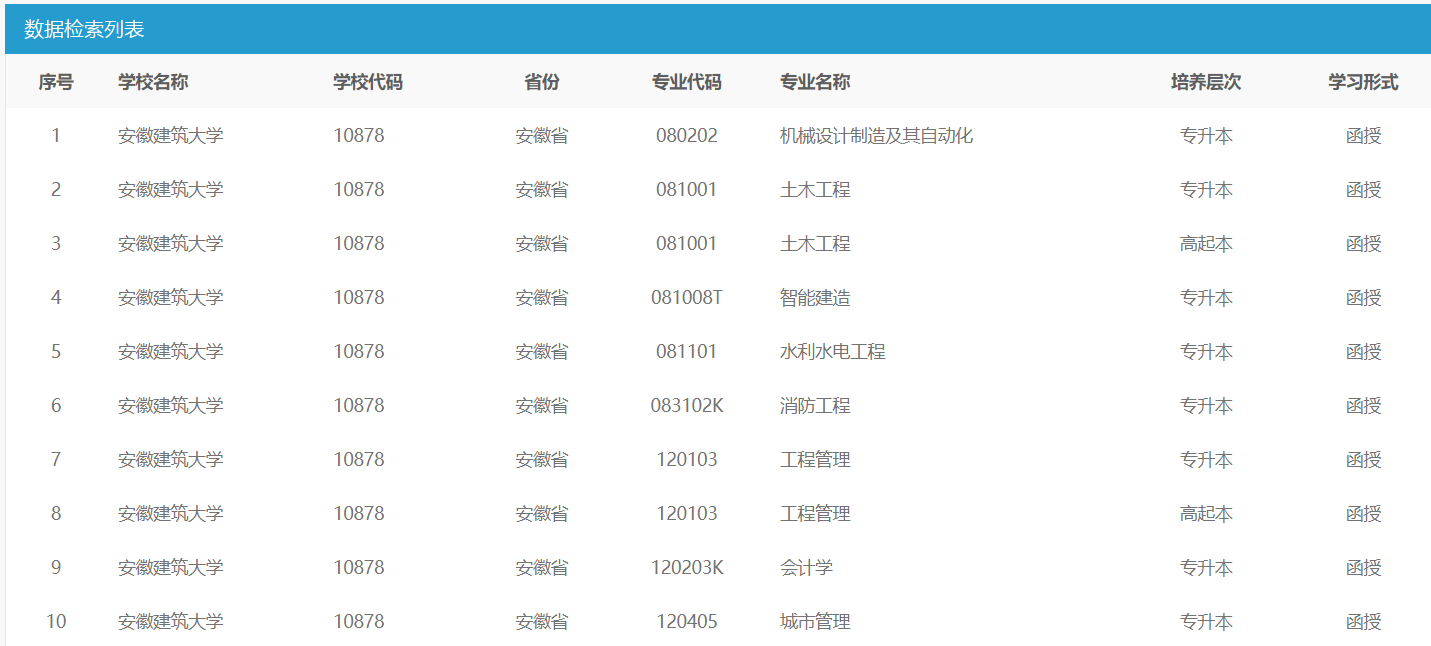Select school code 10878 in the 消防工程 row
Viewport: 1431px width, 646px height.
click(x=359, y=405)
